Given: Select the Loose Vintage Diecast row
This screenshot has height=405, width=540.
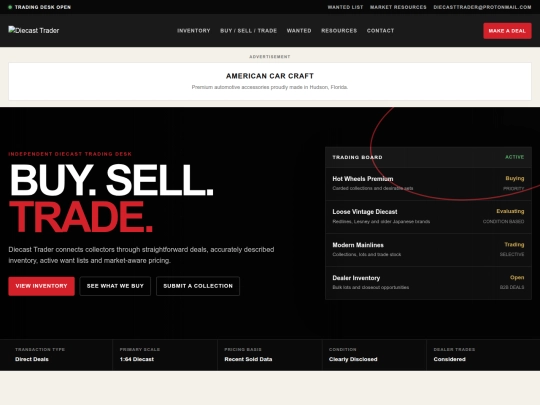Looking at the screenshot, I should point(428,217).
